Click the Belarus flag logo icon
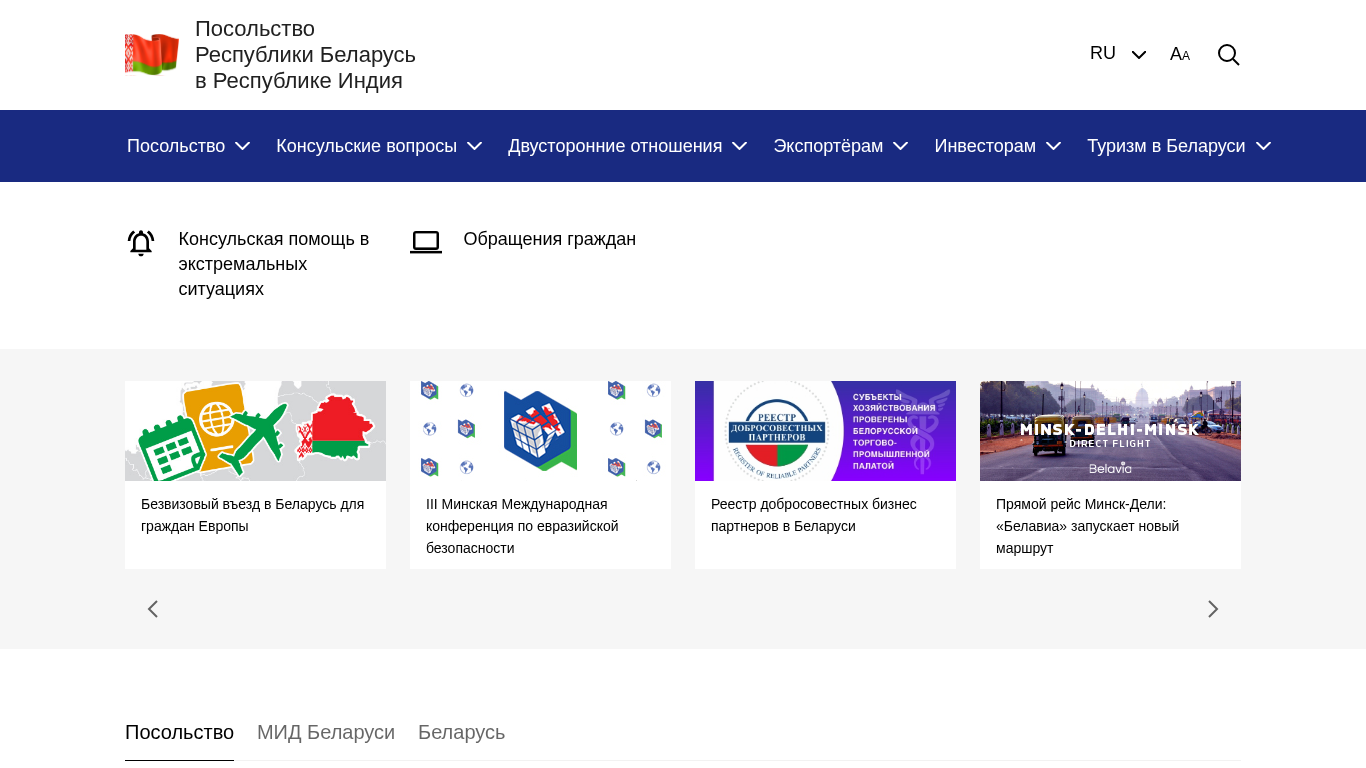The image size is (1366, 768). coord(152,55)
